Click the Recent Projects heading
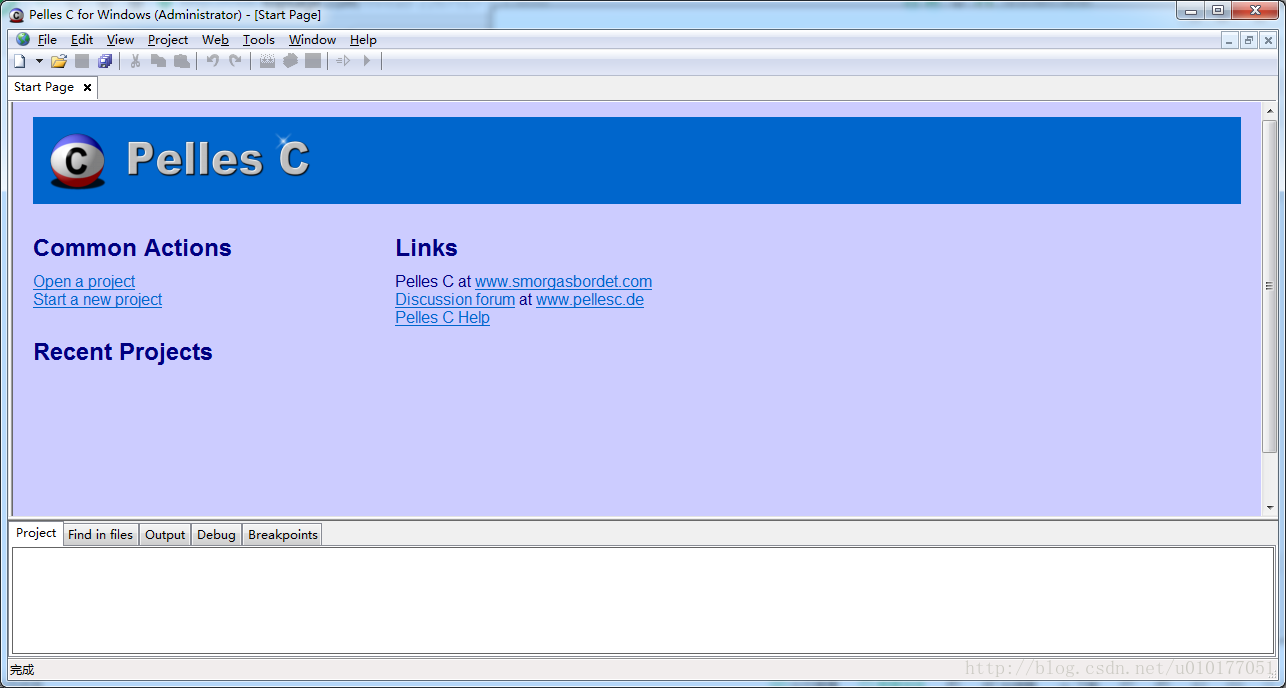 tap(123, 352)
